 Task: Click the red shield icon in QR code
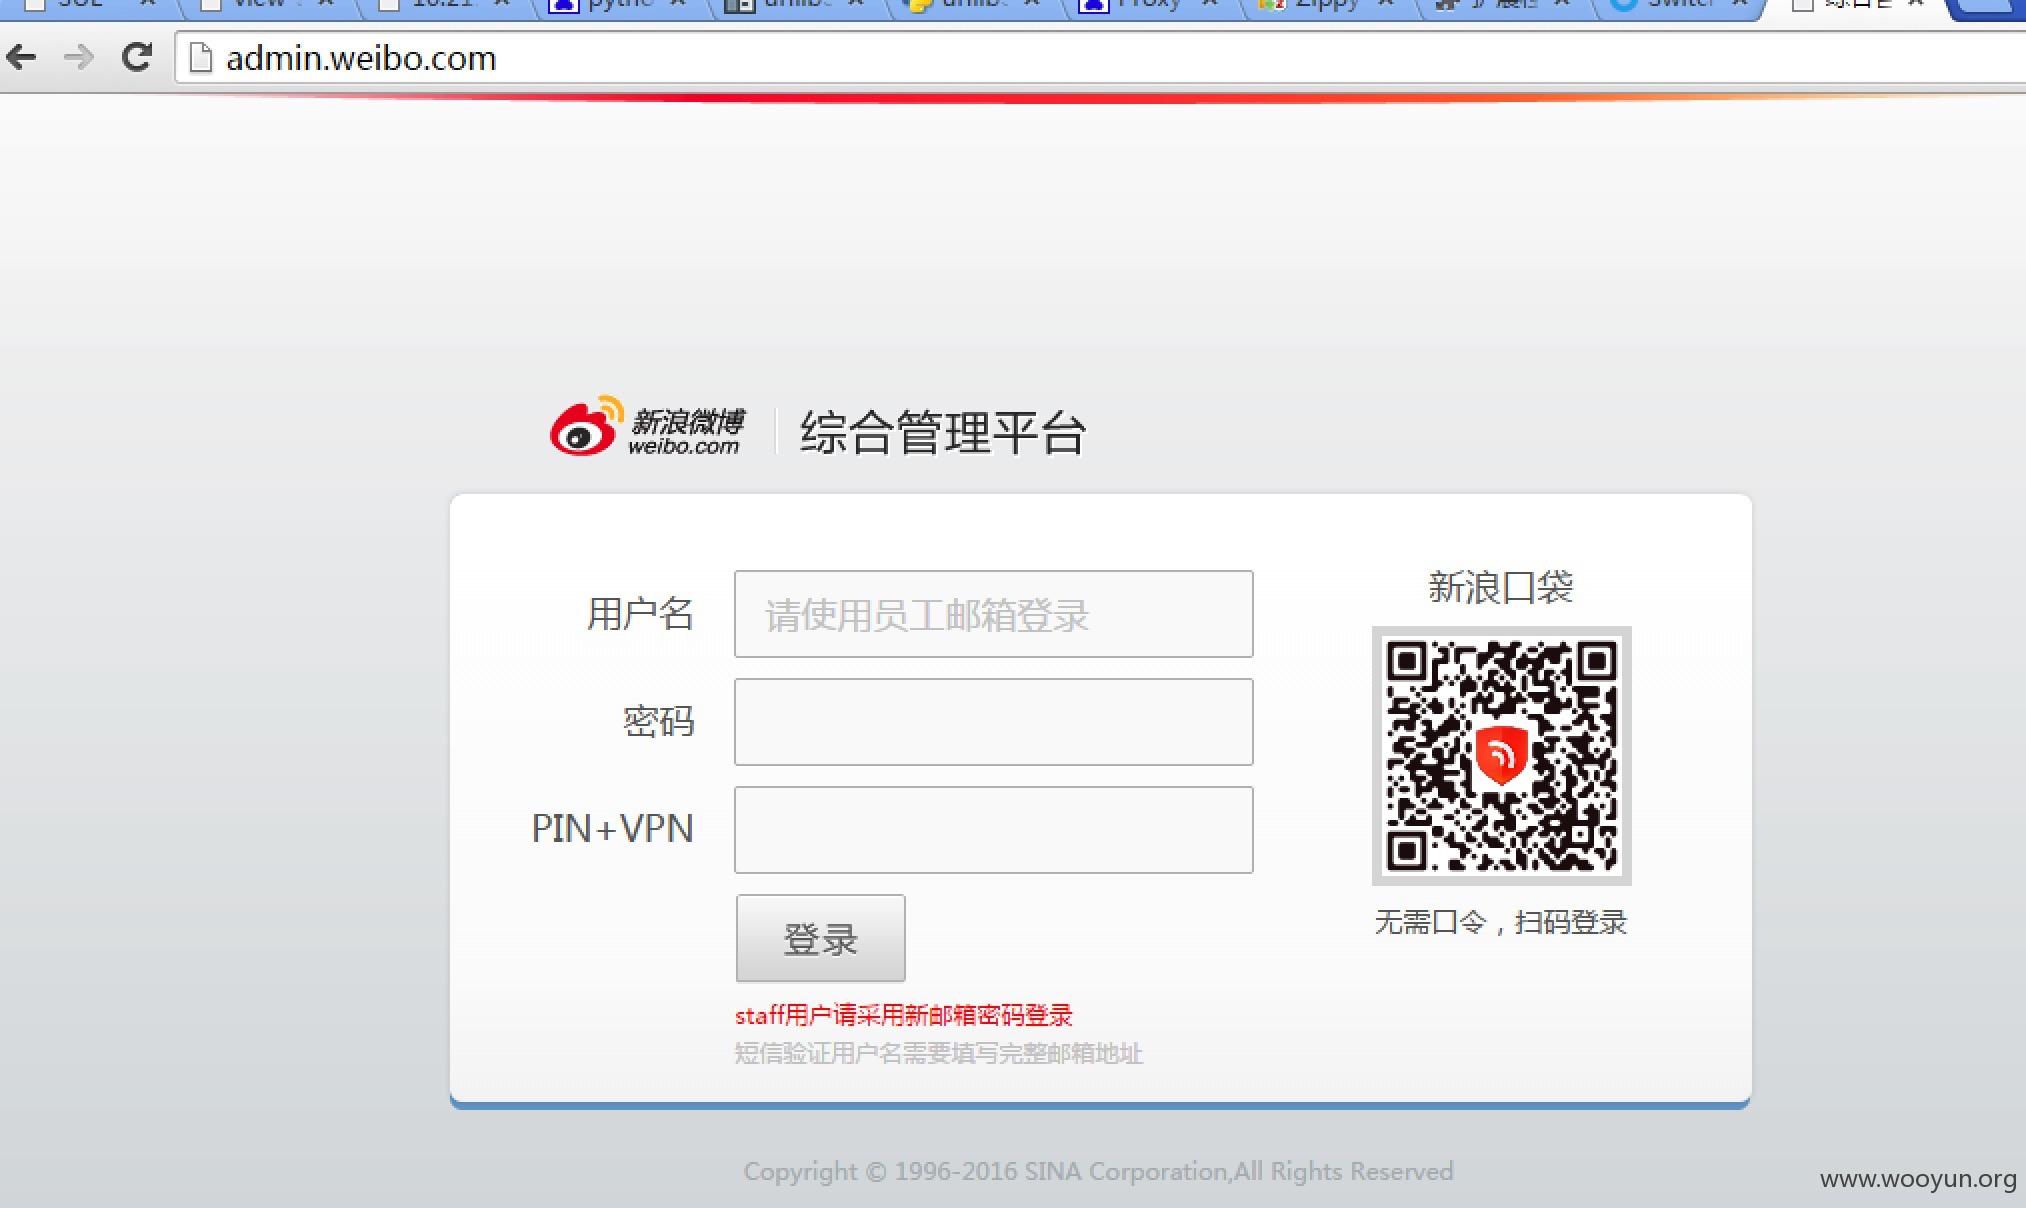pyautogui.click(x=1501, y=756)
